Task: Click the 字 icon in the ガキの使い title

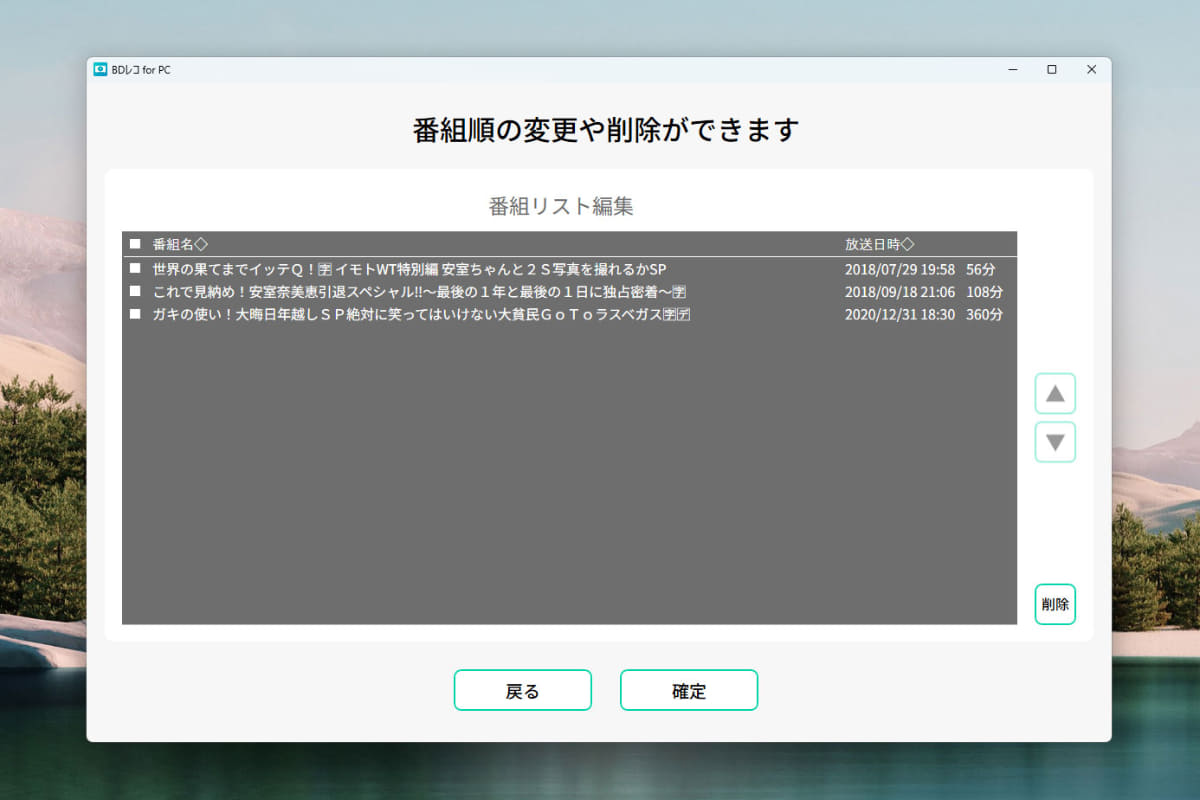Action: tap(671, 315)
